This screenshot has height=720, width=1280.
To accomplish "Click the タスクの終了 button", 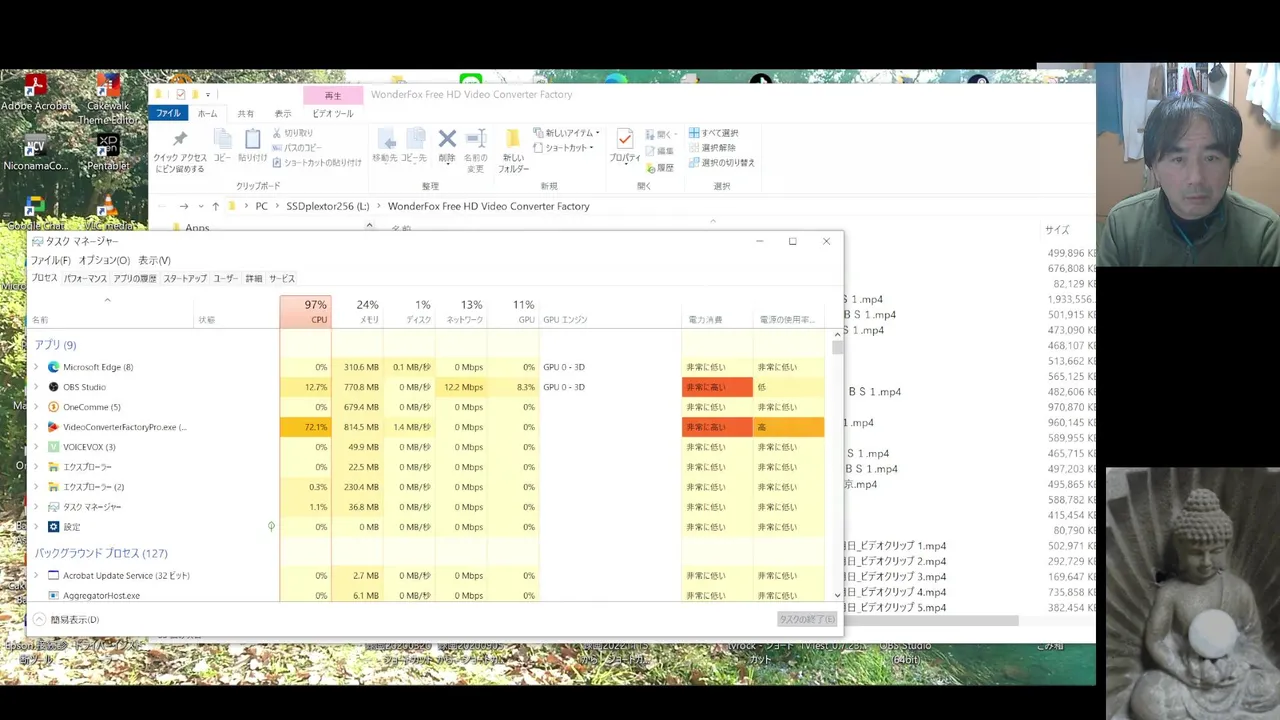I will point(807,619).
